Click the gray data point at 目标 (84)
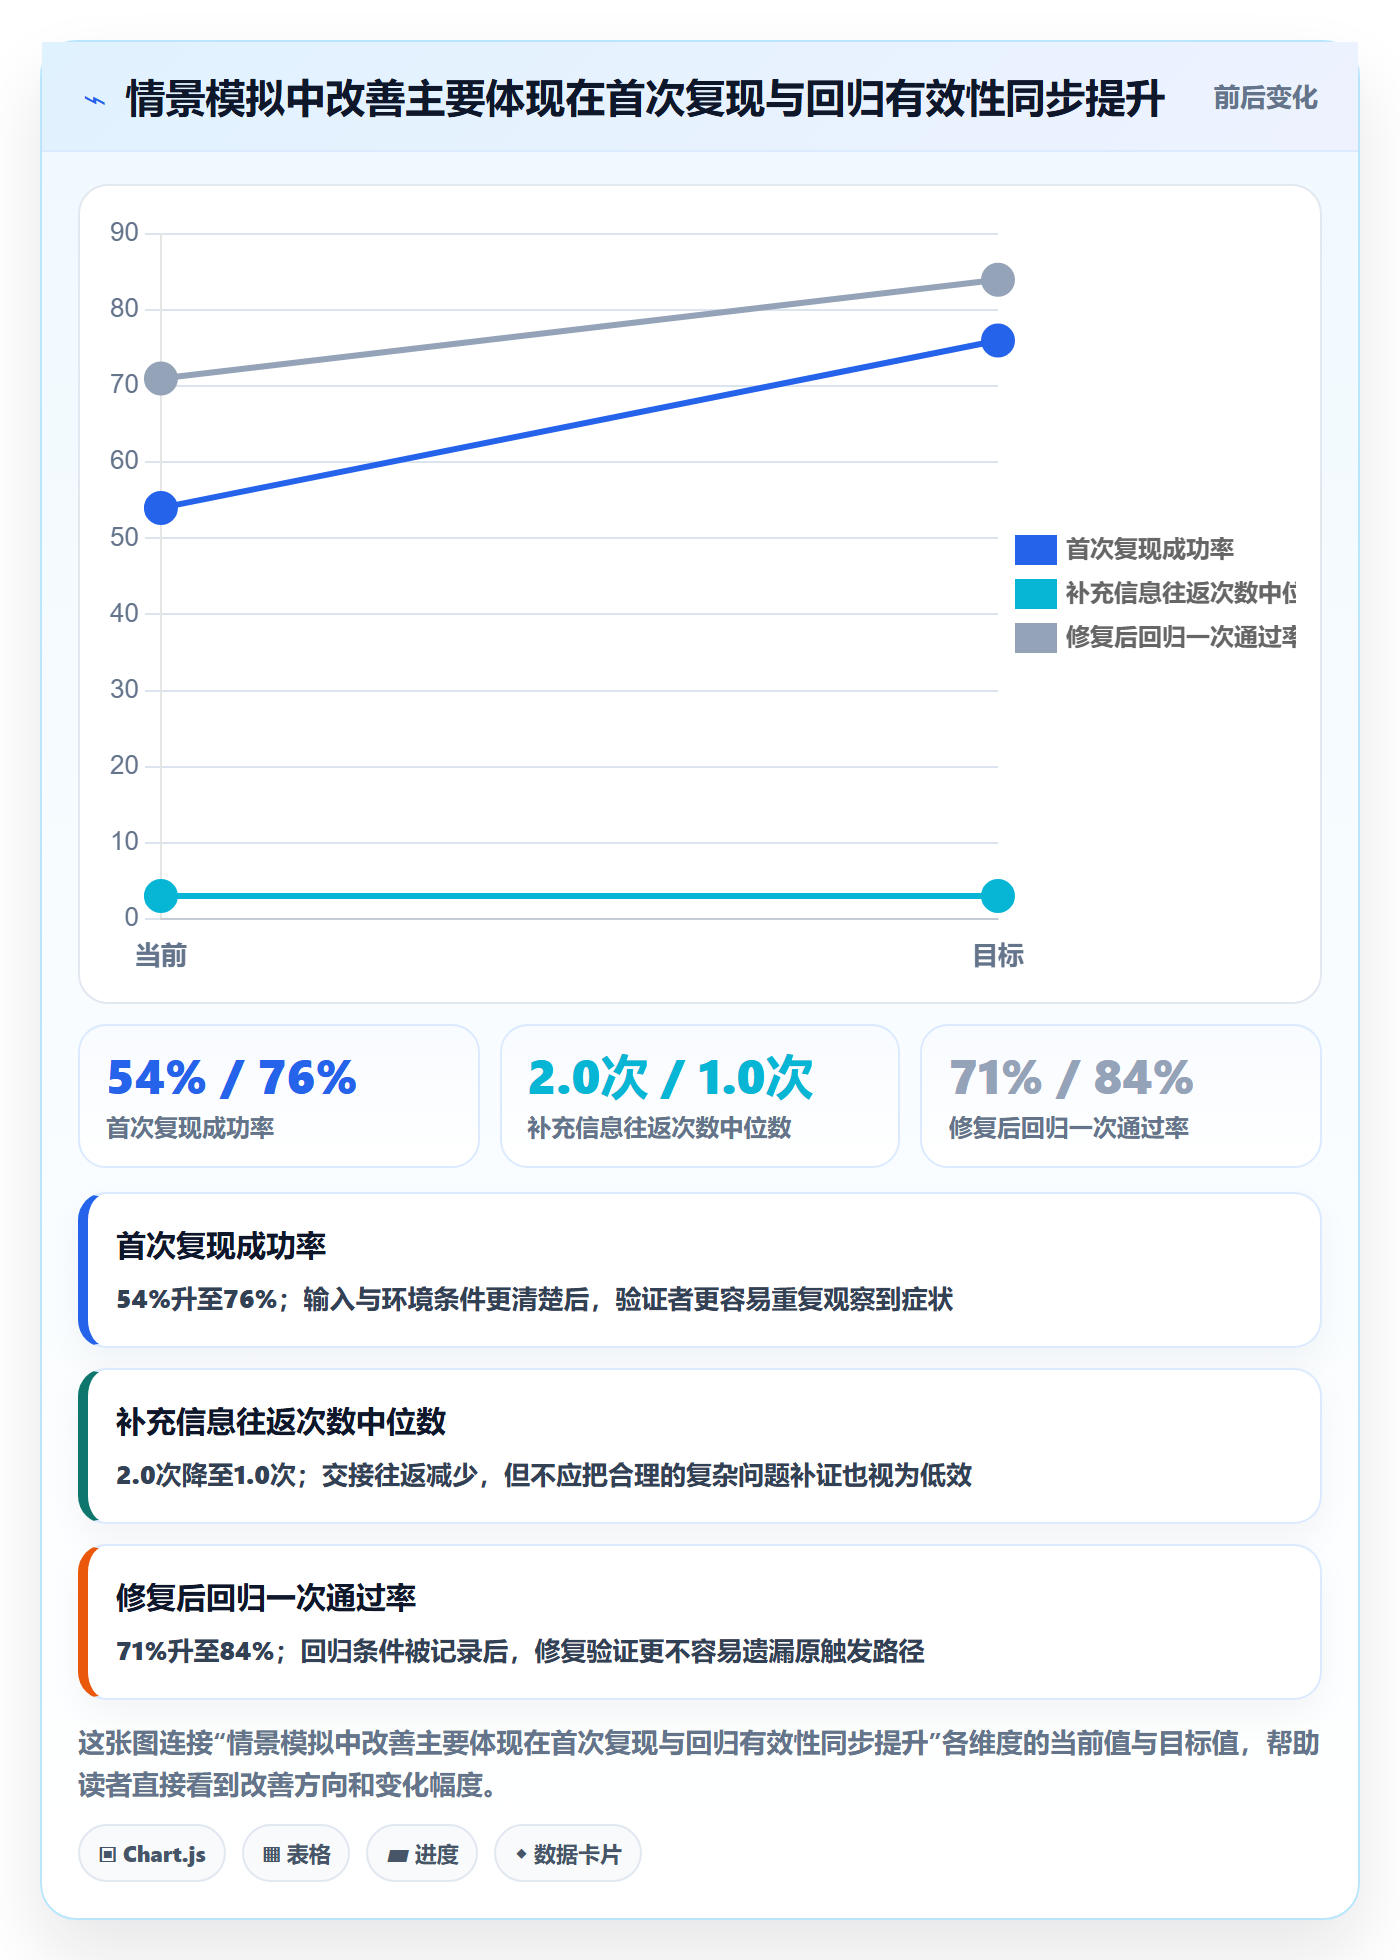Image resolution: width=1400 pixels, height=1960 pixels. tap(997, 280)
